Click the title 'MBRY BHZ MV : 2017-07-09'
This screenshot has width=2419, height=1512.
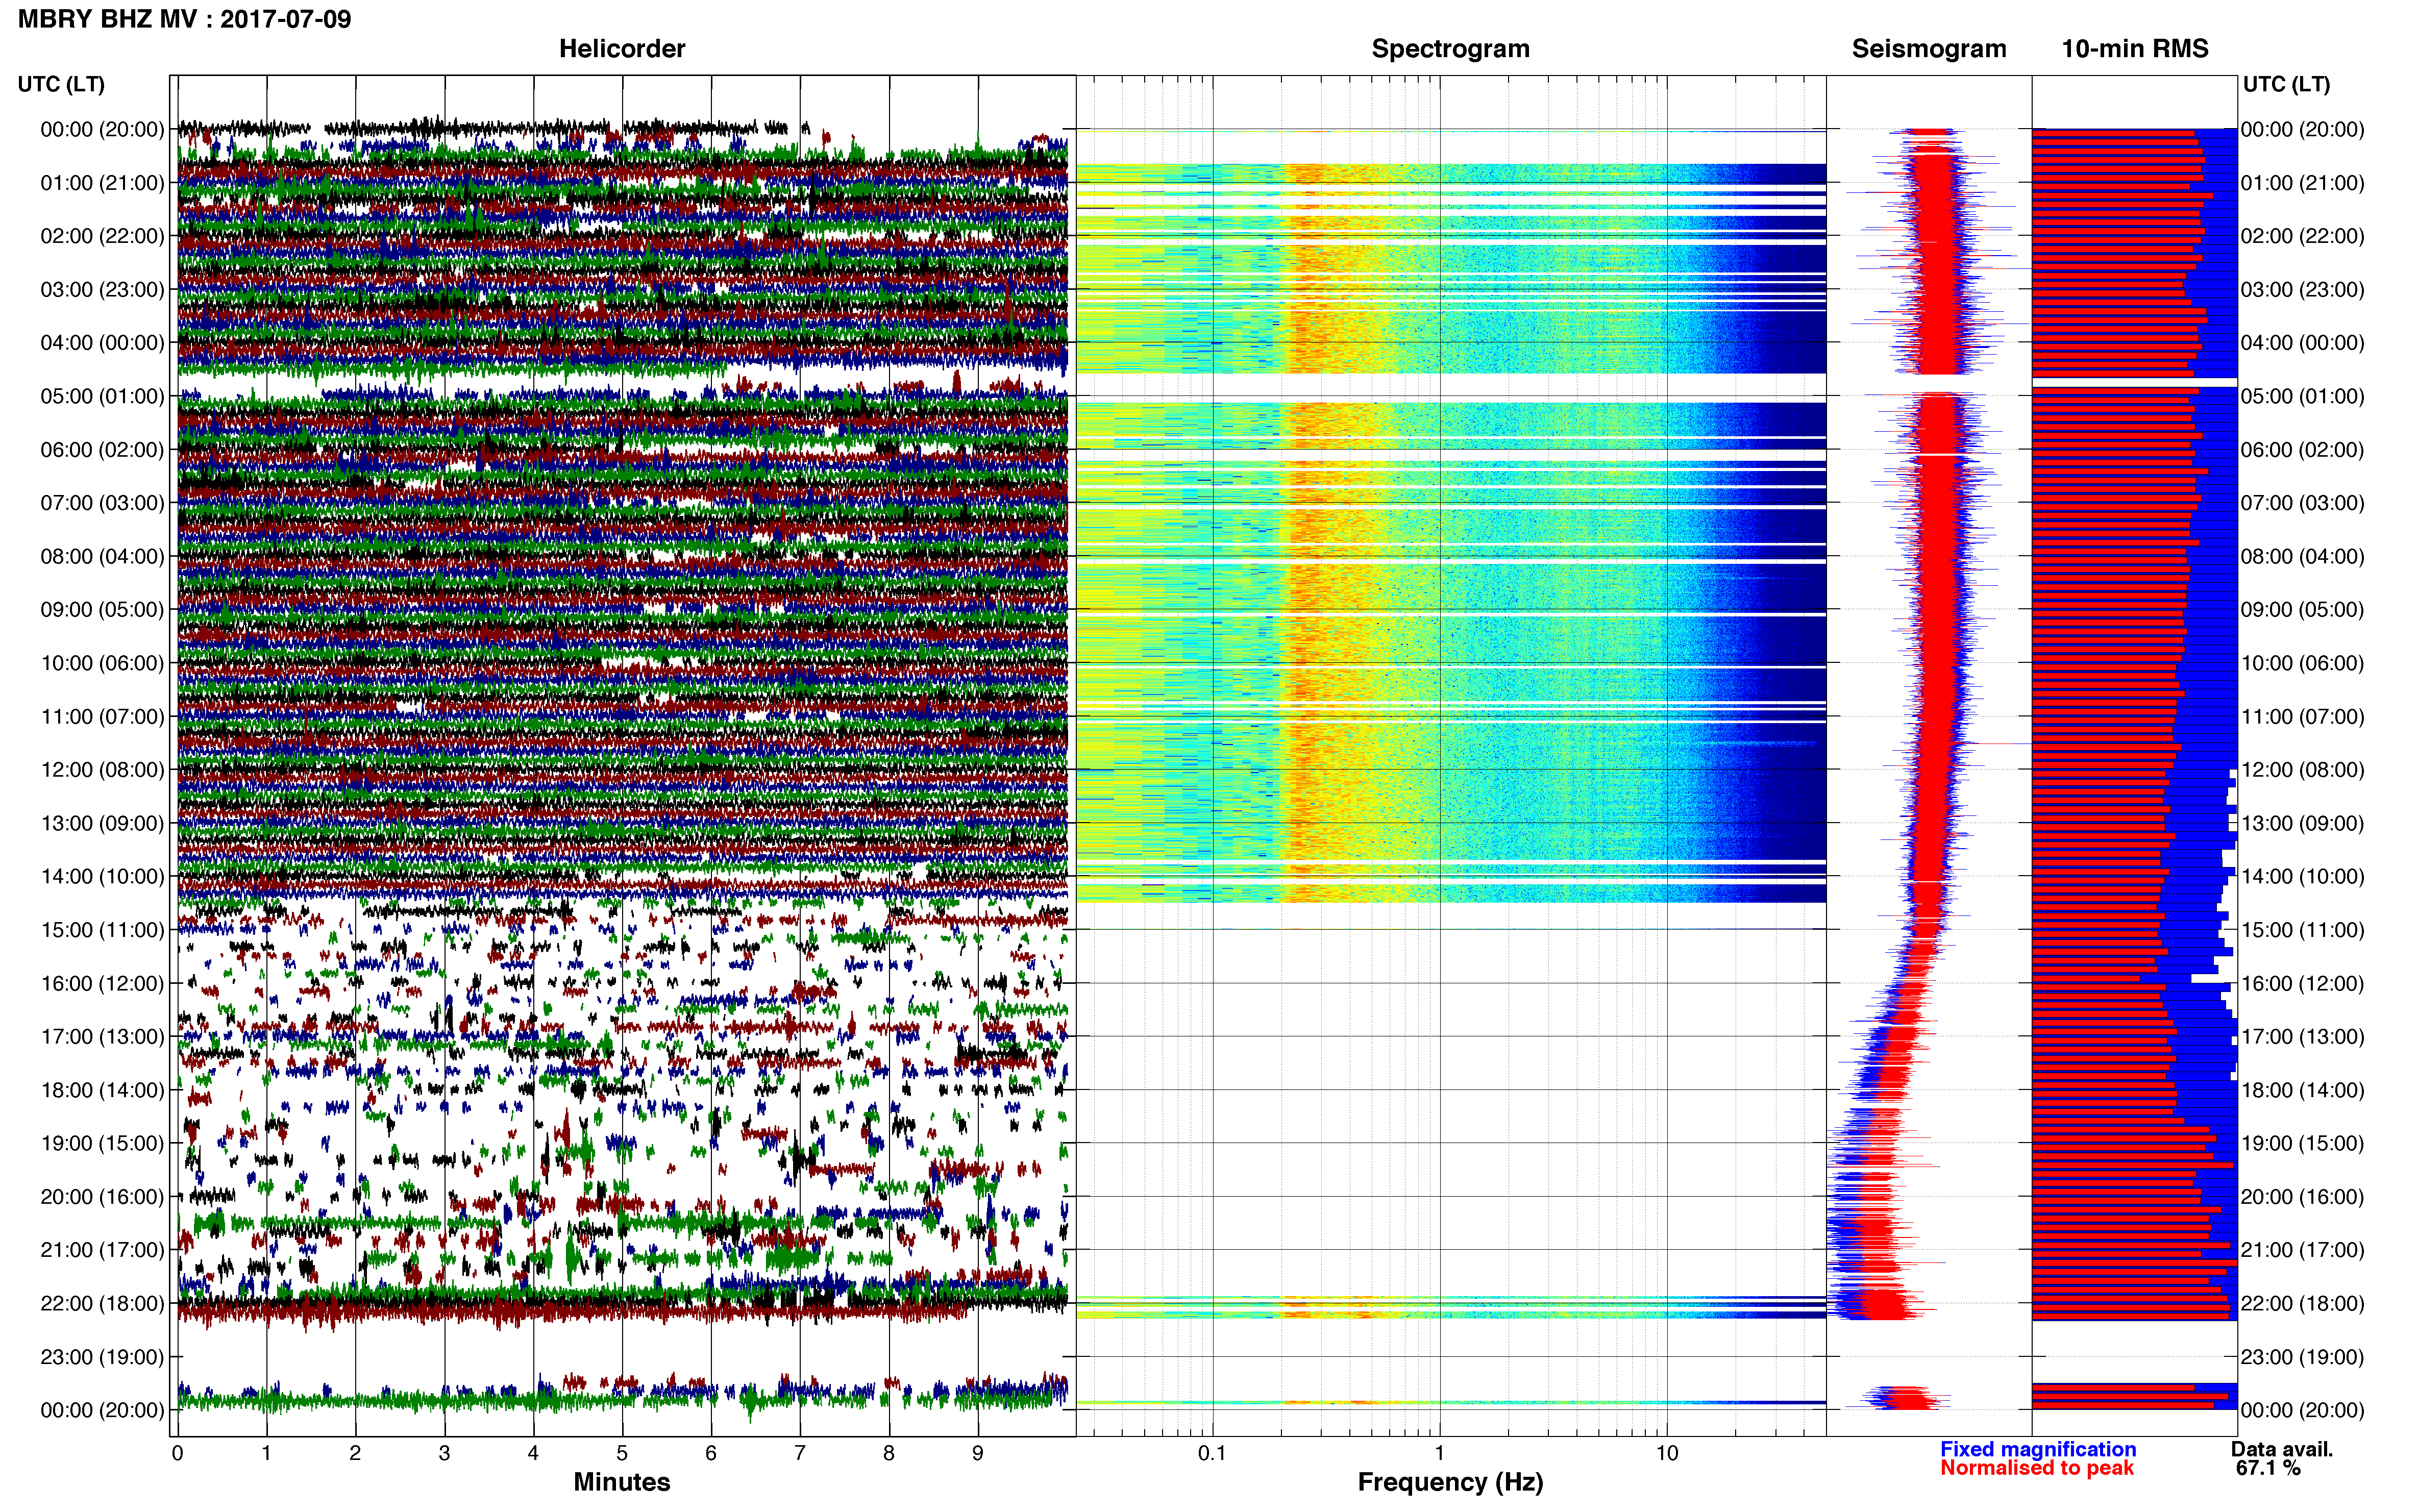click(x=185, y=19)
